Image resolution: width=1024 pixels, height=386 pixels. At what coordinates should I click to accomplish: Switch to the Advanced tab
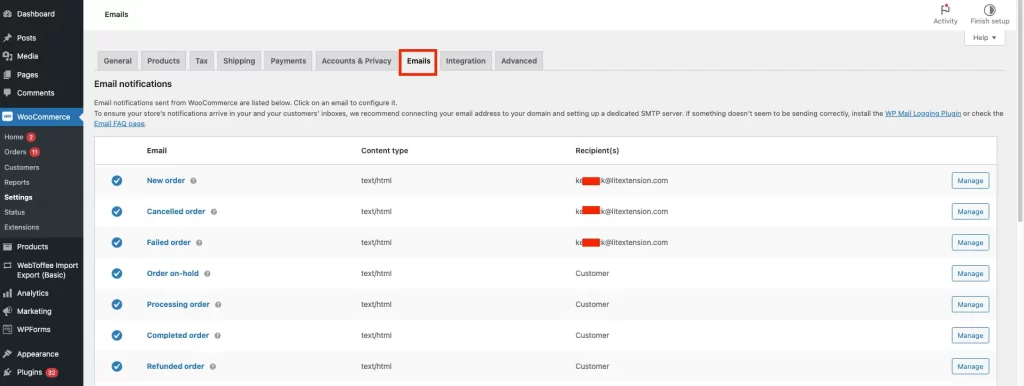[x=519, y=61]
